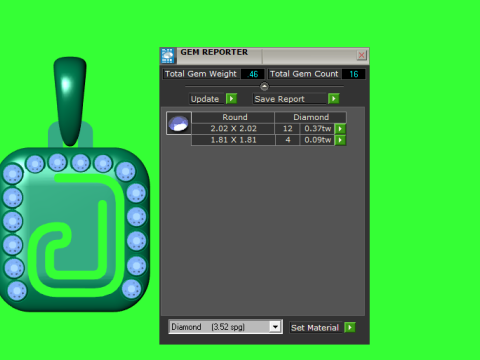Click the spiral design on pendant face
480x360 pixels.
[75, 235]
